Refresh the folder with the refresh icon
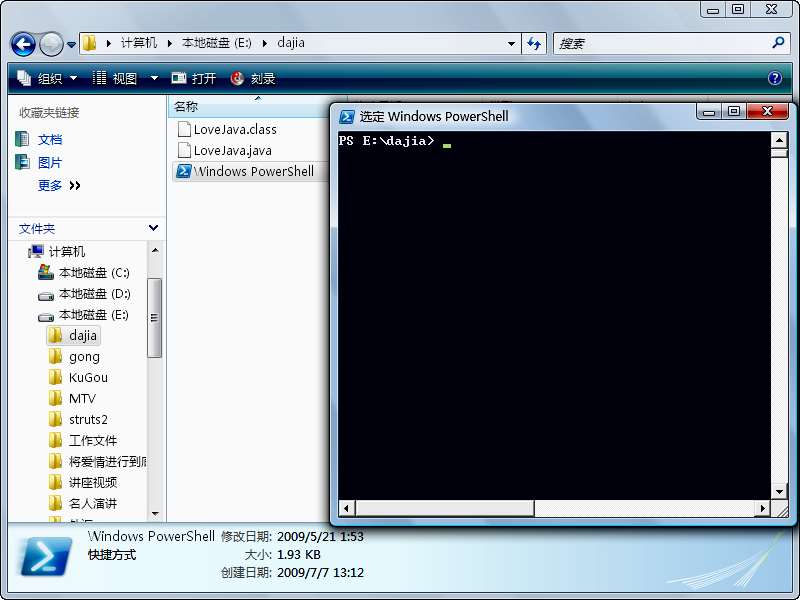The width and height of the screenshot is (800, 600). 534,44
